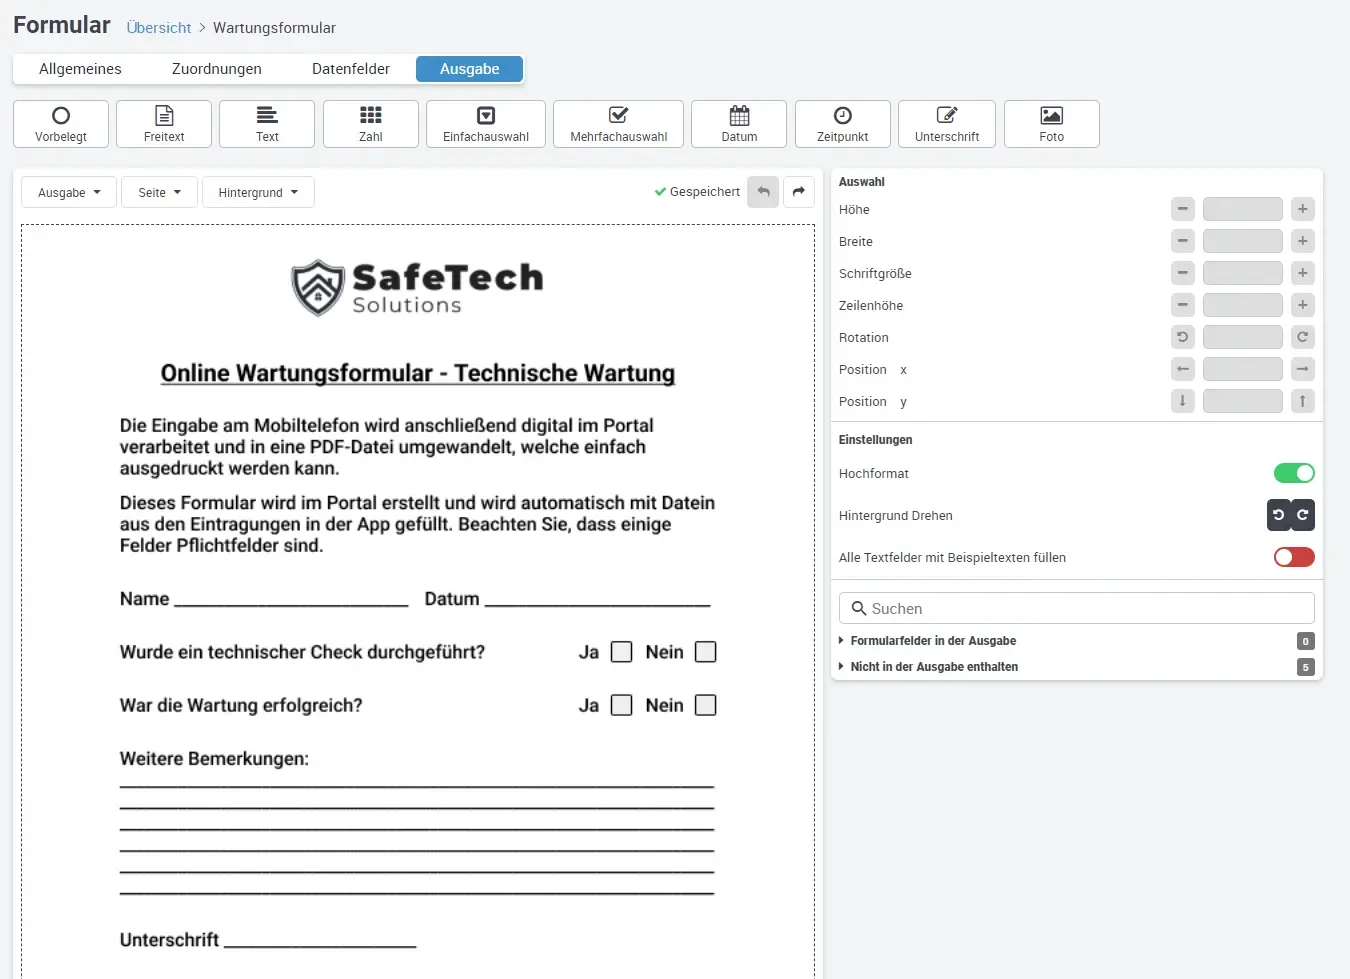Open the Zuordnungen tab

[x=216, y=69]
